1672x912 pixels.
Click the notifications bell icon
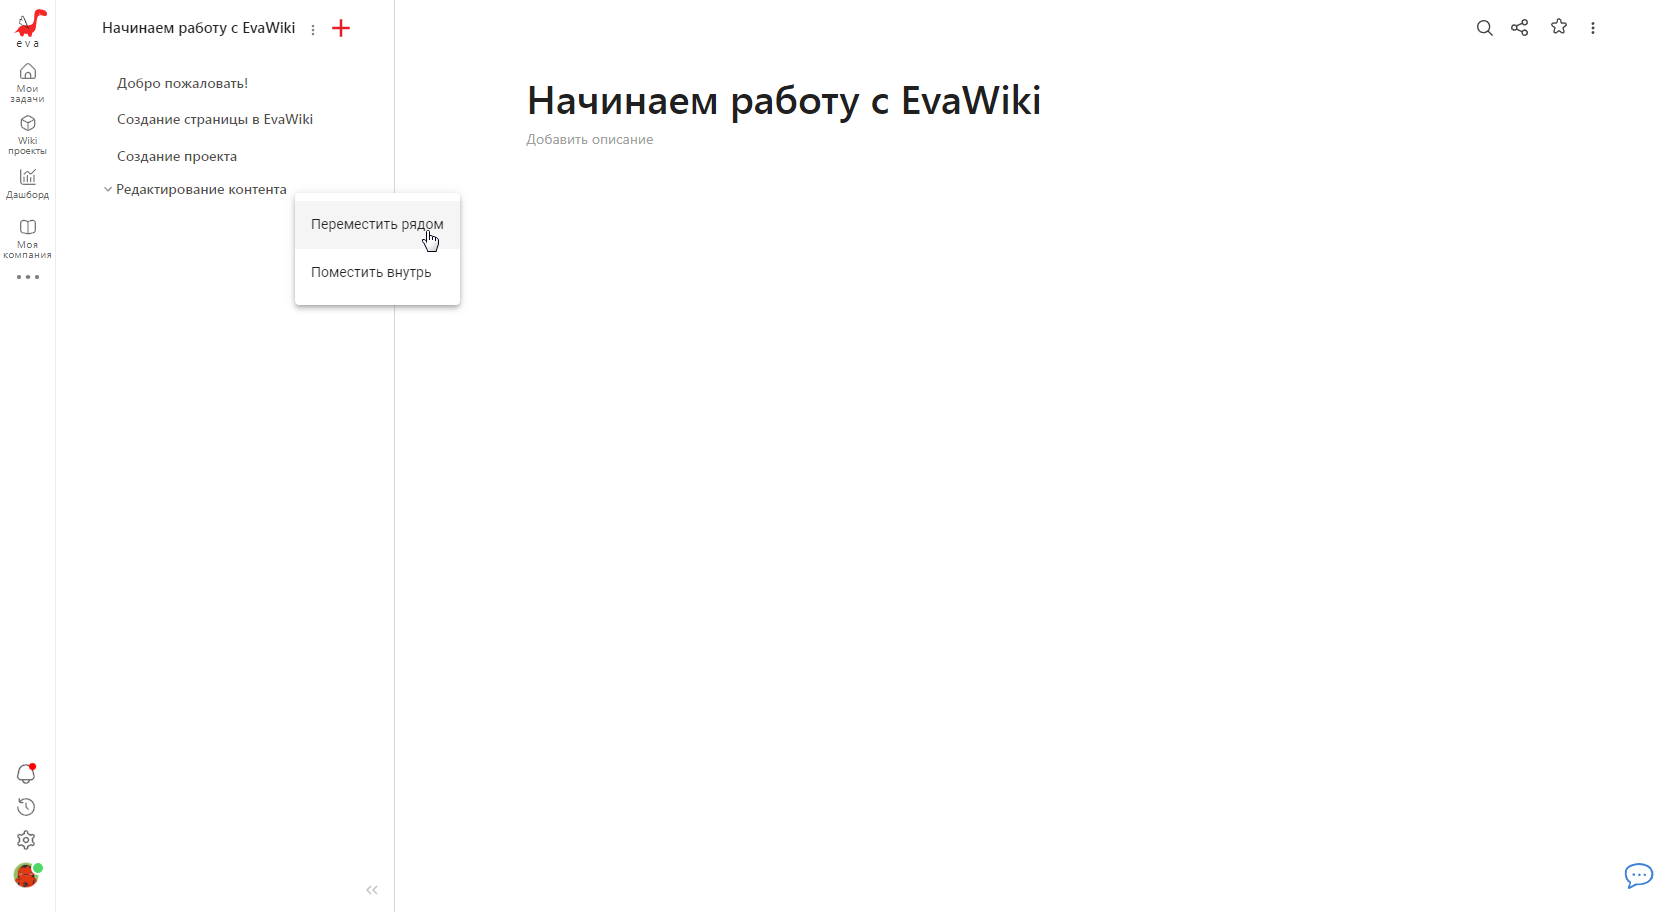(26, 773)
